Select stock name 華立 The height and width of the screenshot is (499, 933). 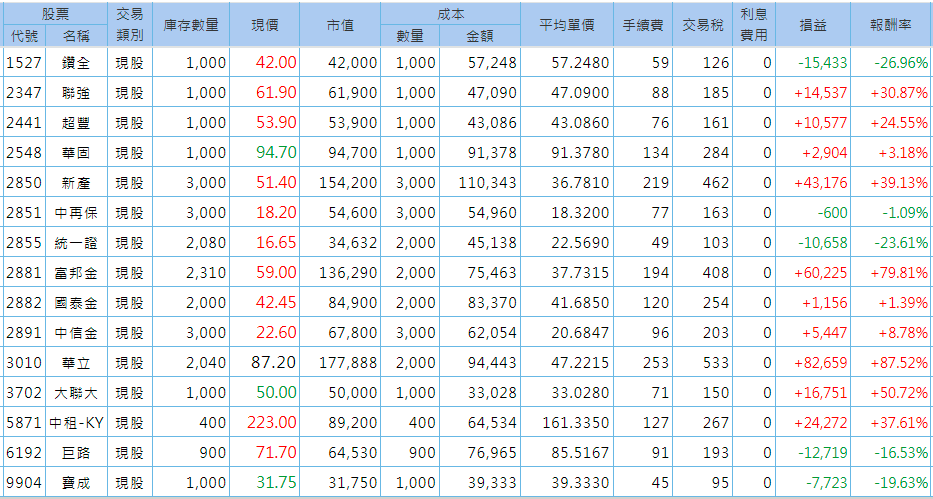coord(76,363)
